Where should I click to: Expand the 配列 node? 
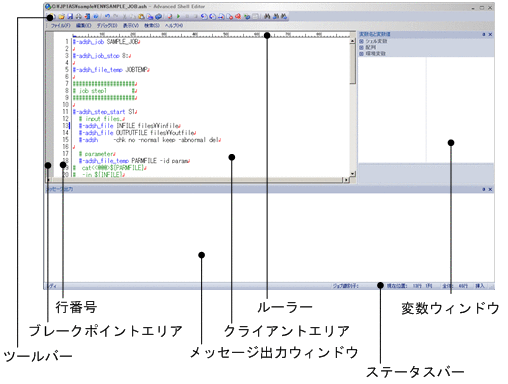coord(361,47)
